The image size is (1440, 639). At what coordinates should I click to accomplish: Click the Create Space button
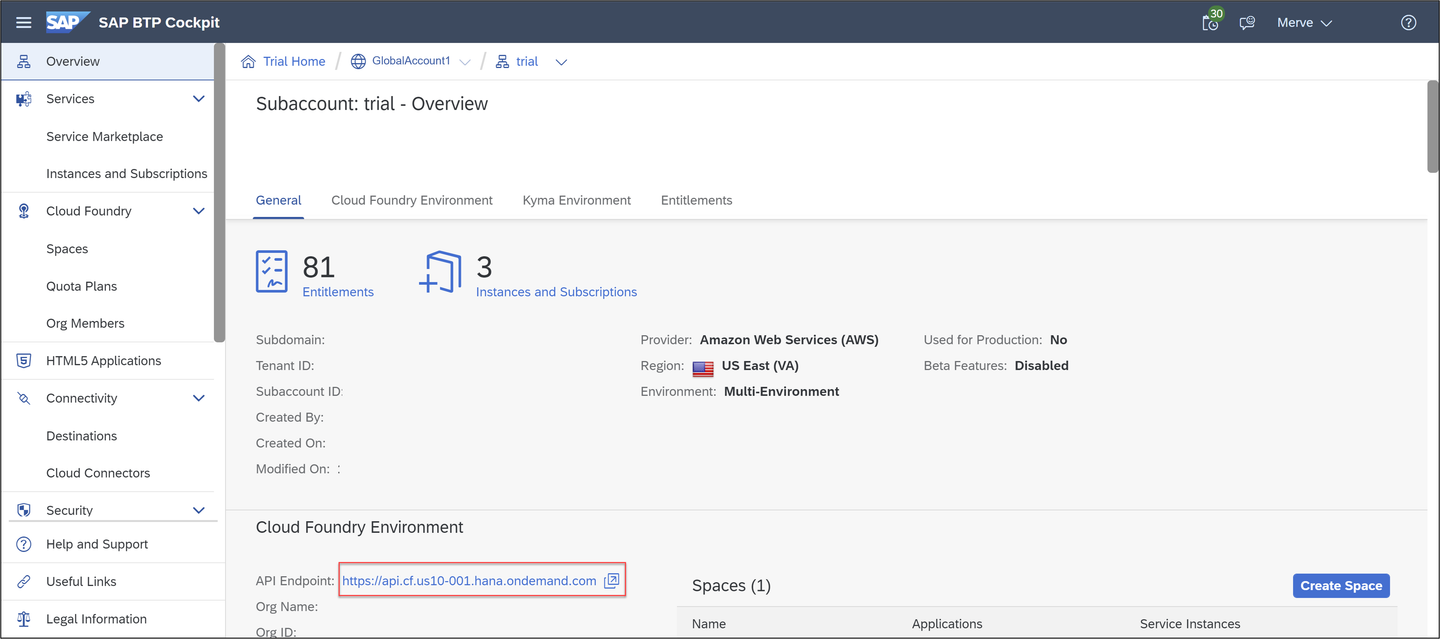coord(1341,585)
